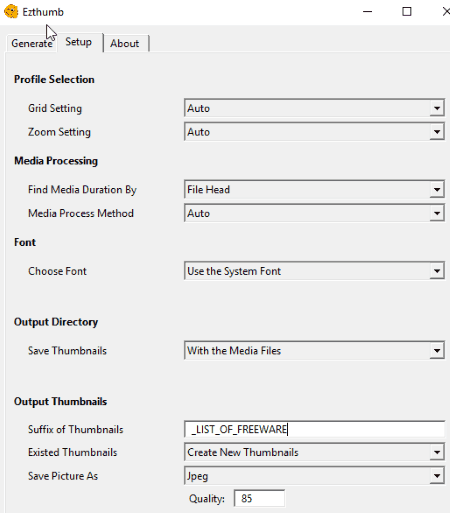Open the Zoom Setting combo box

[314, 132]
